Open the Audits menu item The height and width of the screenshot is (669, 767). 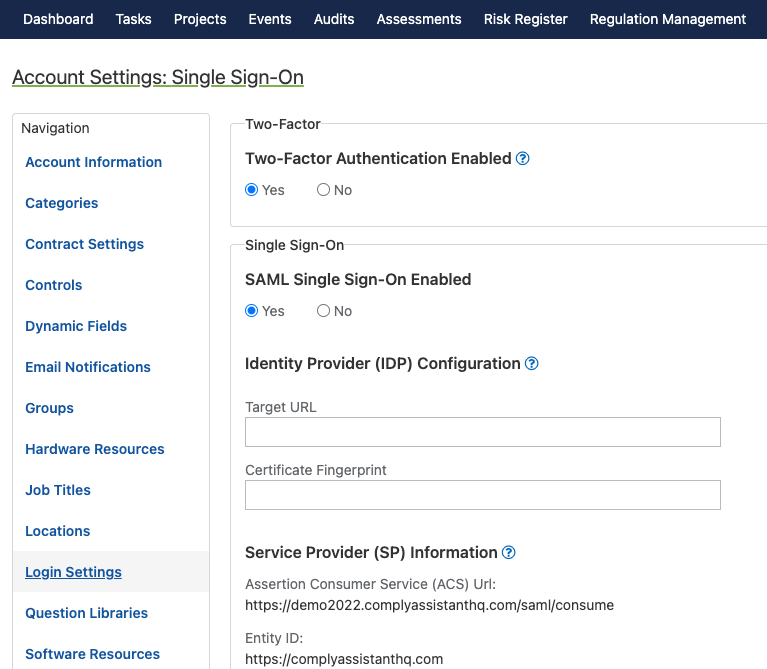(334, 19)
